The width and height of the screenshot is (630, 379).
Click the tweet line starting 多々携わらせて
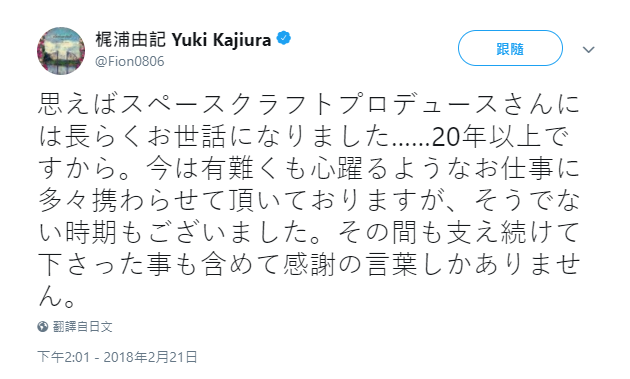309,201
